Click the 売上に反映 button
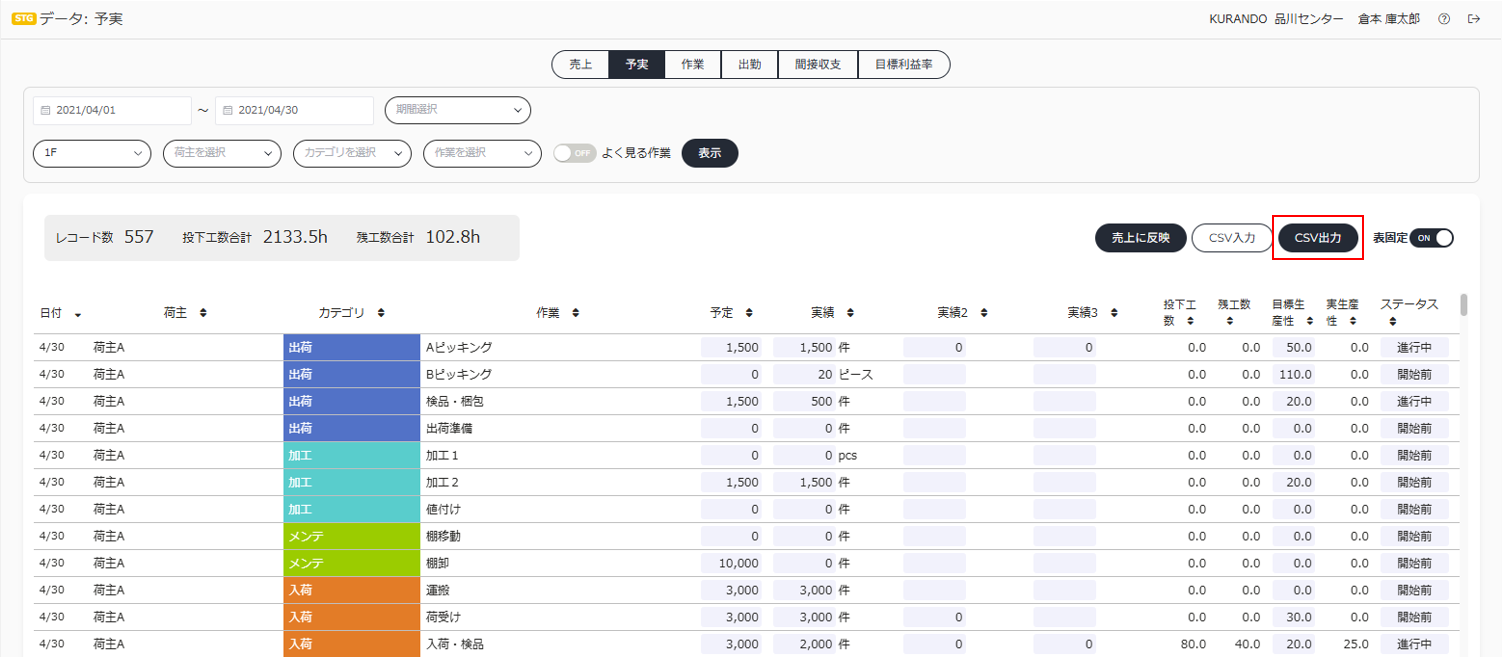Image resolution: width=1502 pixels, height=657 pixels. (x=1140, y=238)
